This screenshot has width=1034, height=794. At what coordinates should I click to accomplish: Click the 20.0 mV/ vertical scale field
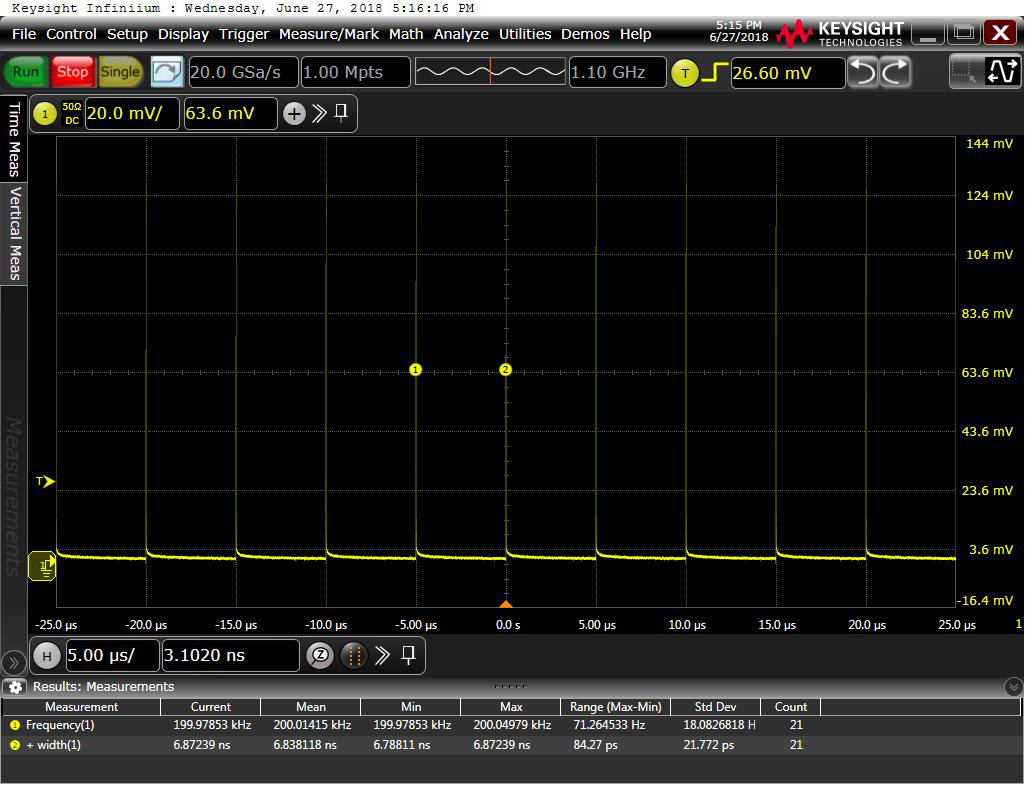pyautogui.click(x=132, y=114)
